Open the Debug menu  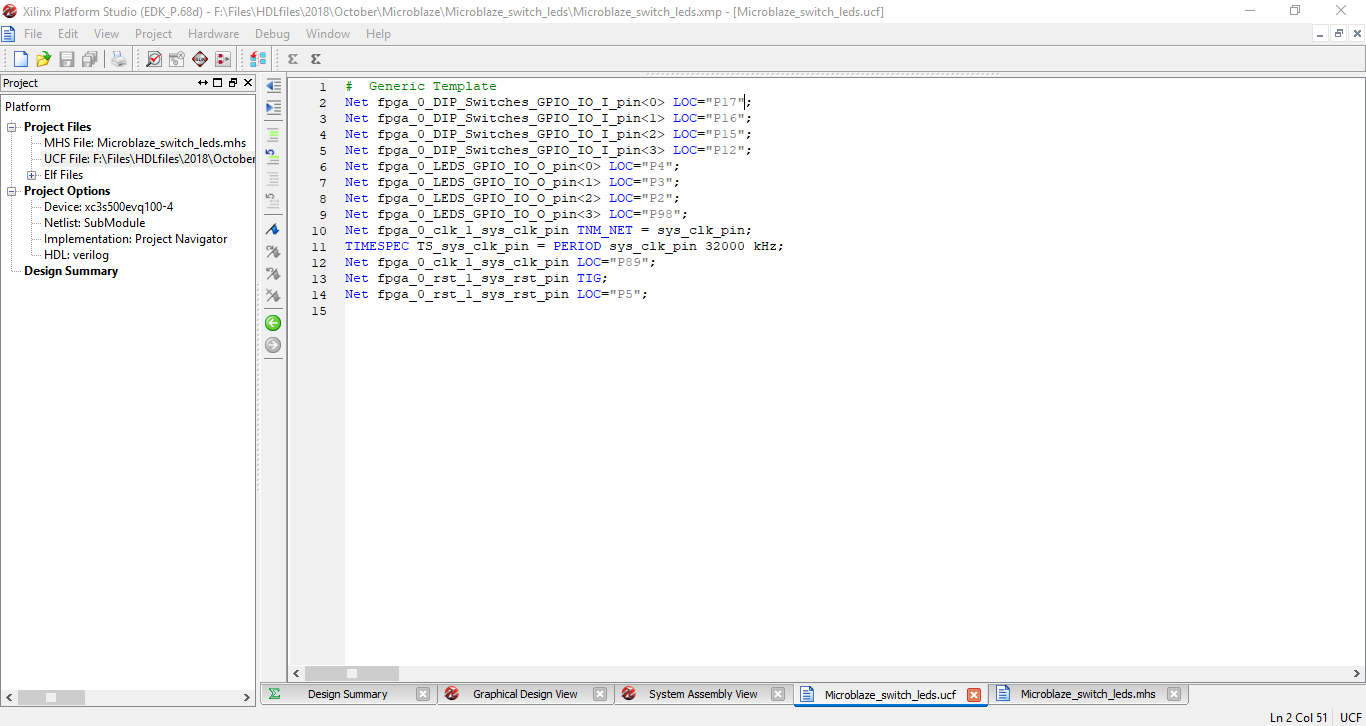coord(272,34)
